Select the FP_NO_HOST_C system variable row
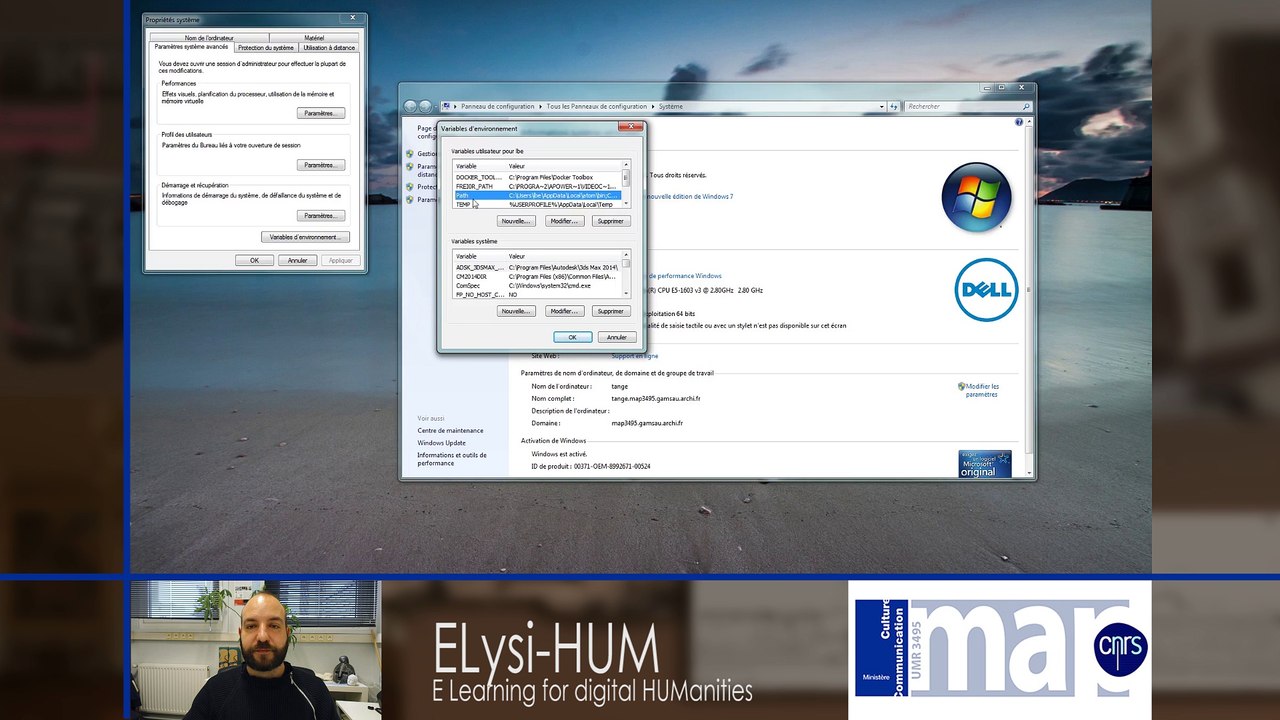Screen dimensions: 1280x720 tap(537, 295)
